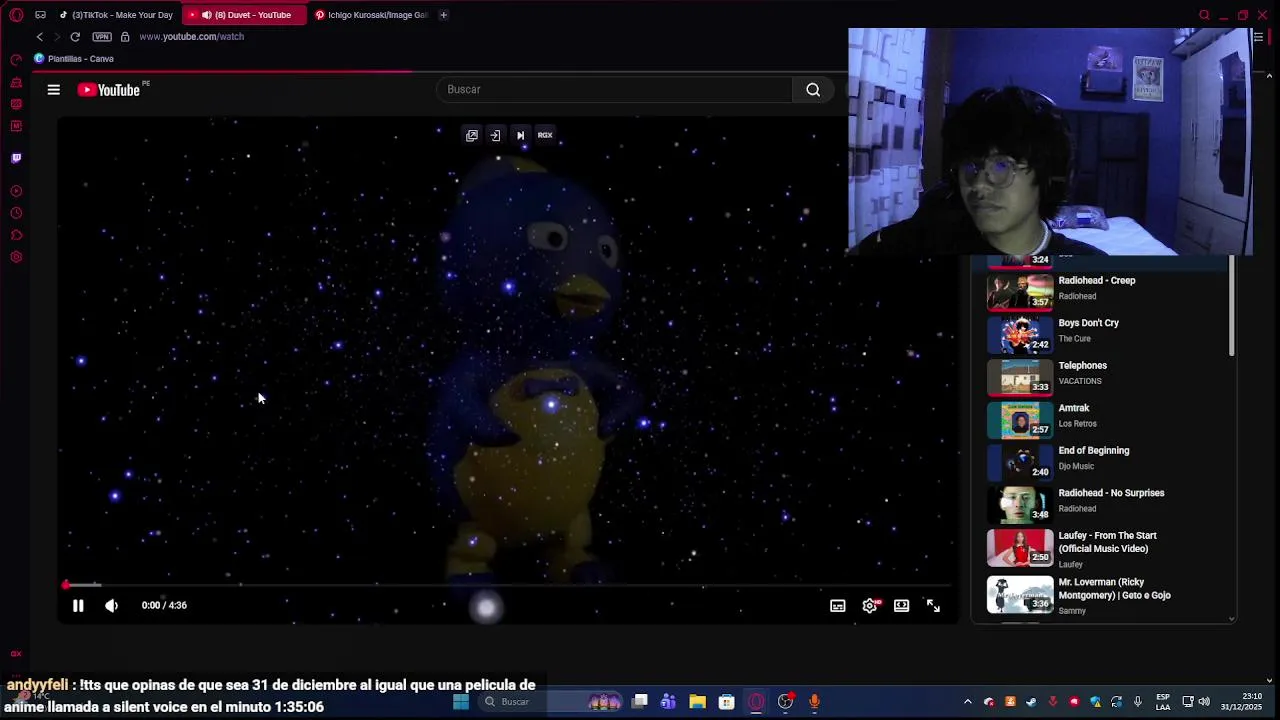This screenshot has width=1280, height=720.
Task: Open Task View on the taskbar
Action: tap(640, 702)
